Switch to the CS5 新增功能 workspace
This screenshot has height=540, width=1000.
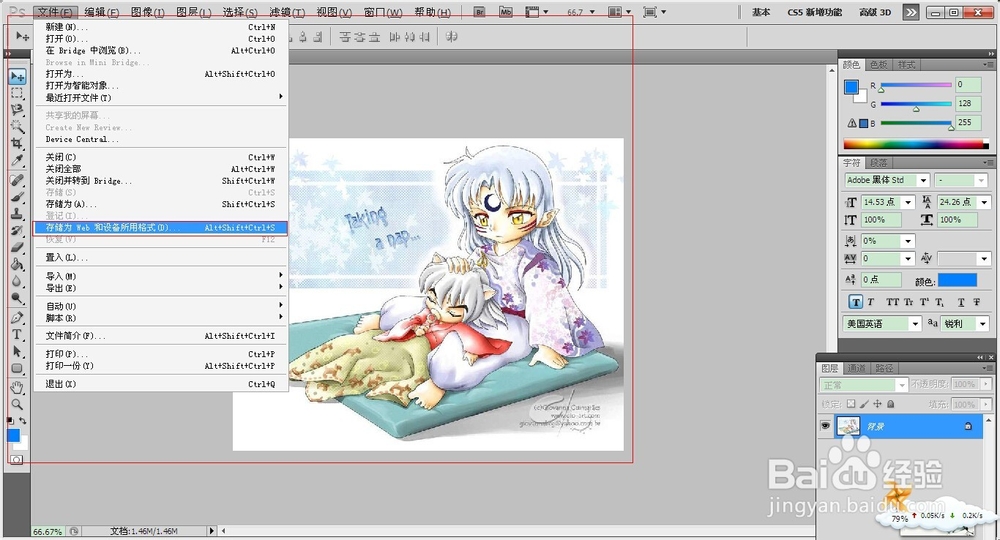point(814,12)
